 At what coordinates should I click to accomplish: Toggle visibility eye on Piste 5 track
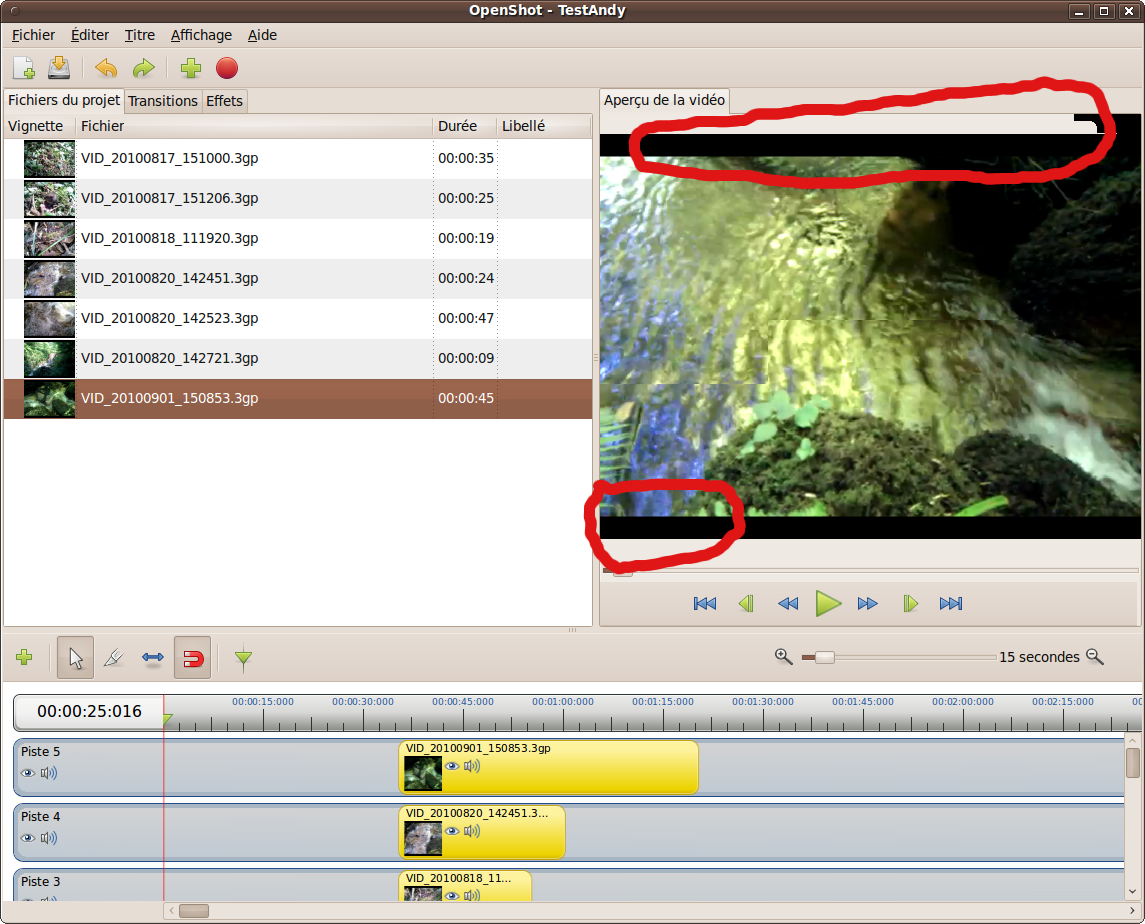click(x=28, y=773)
